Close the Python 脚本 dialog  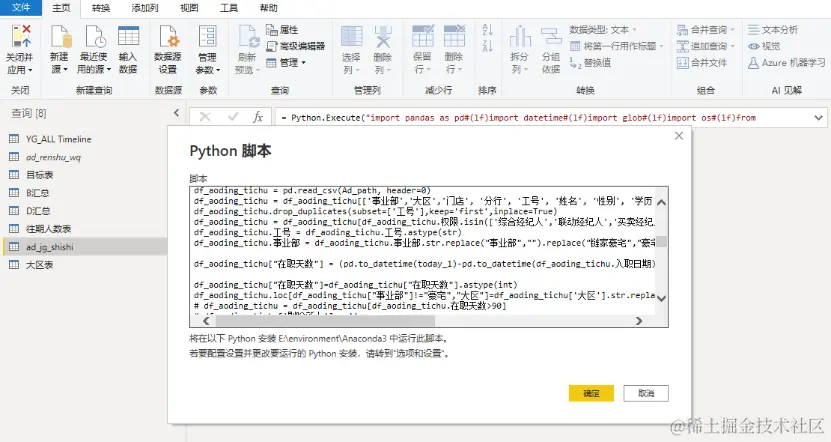point(679,136)
